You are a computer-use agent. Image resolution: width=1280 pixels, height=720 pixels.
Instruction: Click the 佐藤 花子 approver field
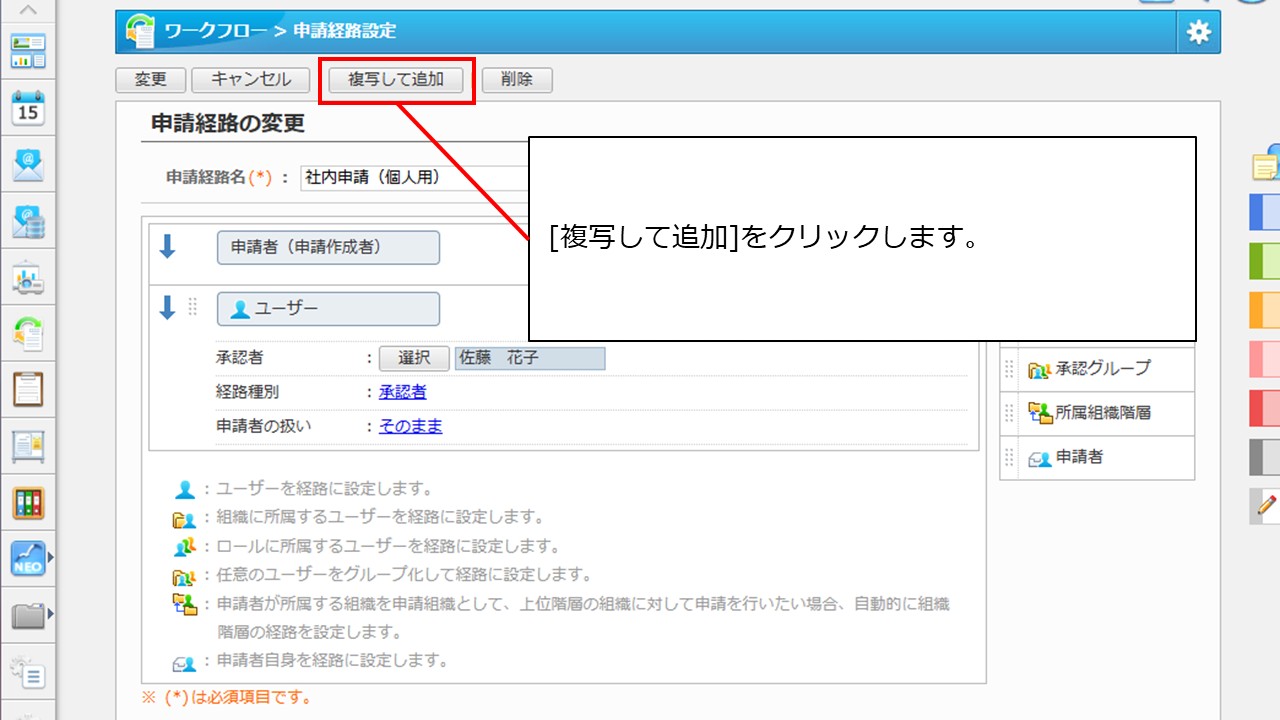tap(530, 358)
